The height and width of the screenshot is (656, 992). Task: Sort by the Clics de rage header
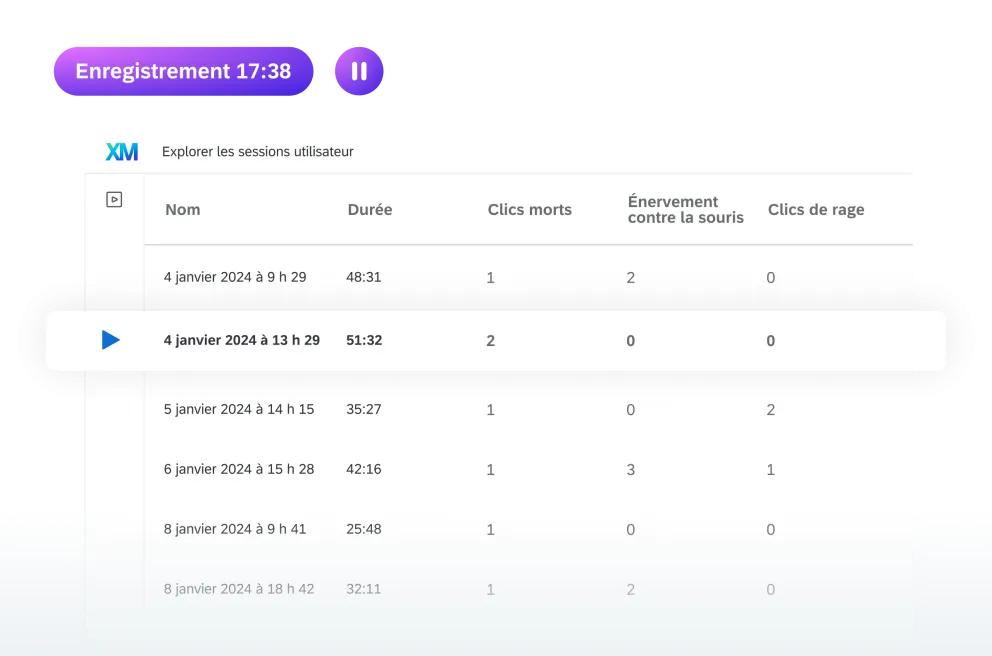pos(816,209)
